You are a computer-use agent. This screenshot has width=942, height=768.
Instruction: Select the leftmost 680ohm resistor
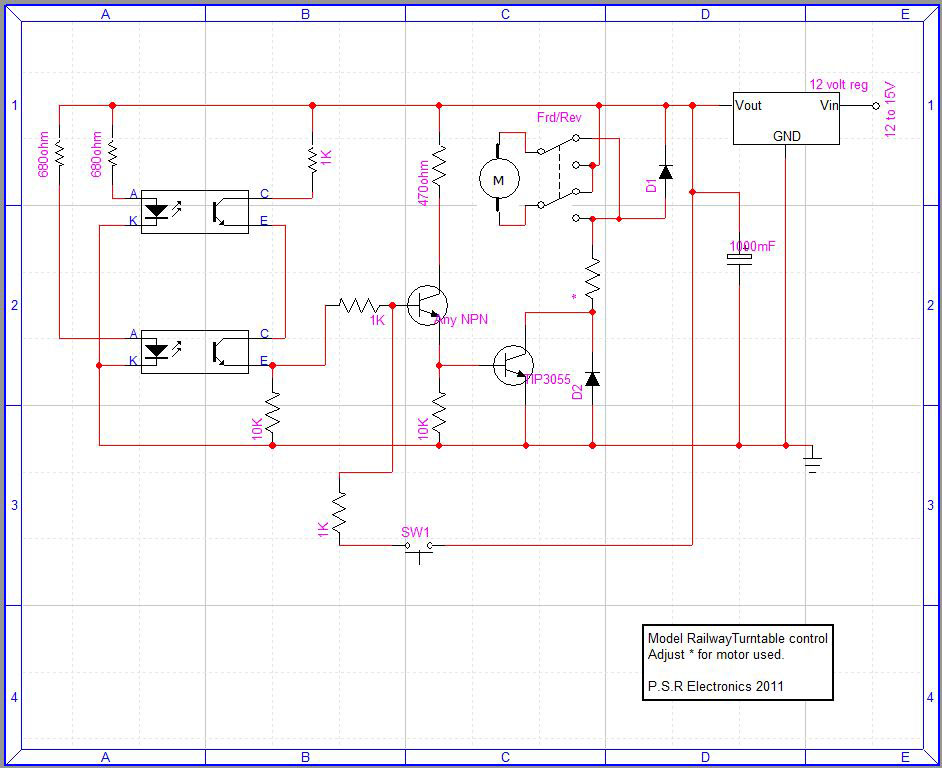pos(59,153)
